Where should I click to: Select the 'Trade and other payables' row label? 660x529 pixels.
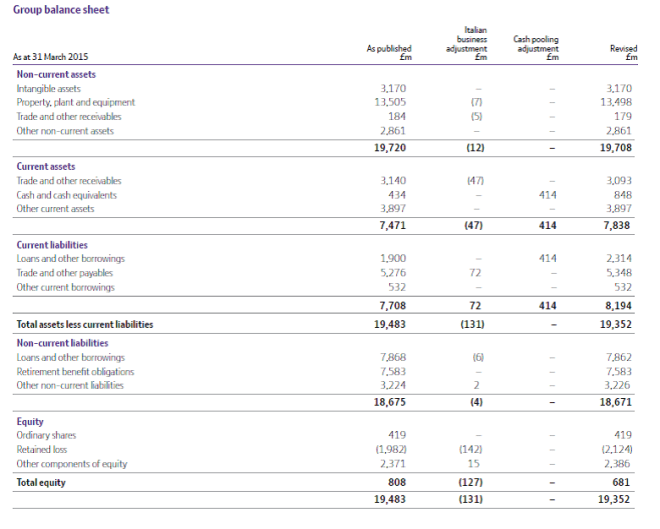(65, 272)
